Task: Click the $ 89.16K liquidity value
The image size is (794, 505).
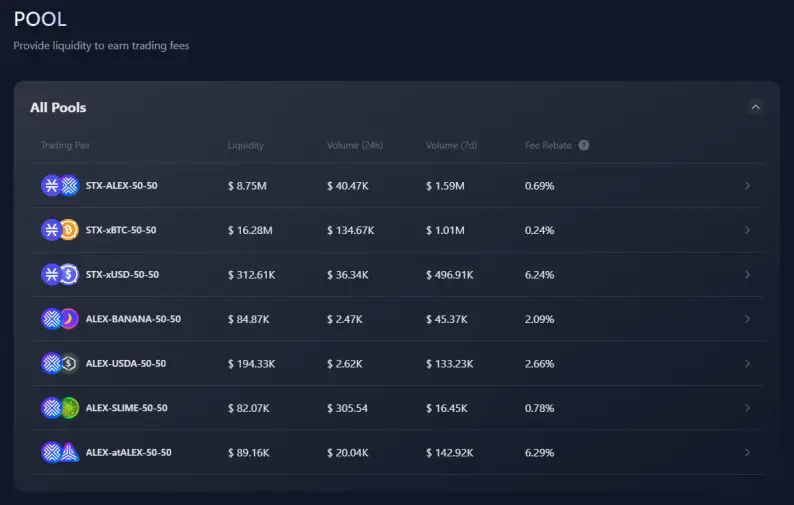Action: pyautogui.click(x=249, y=453)
